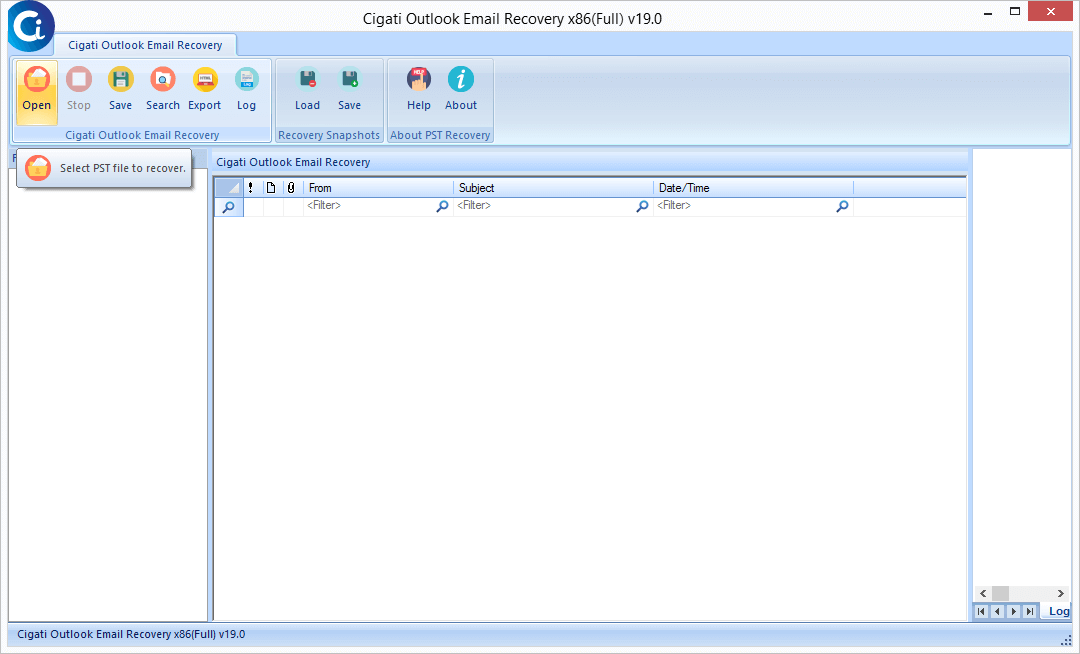1080x654 pixels.
Task: Close the Cigati application window
Action: coord(1050,12)
